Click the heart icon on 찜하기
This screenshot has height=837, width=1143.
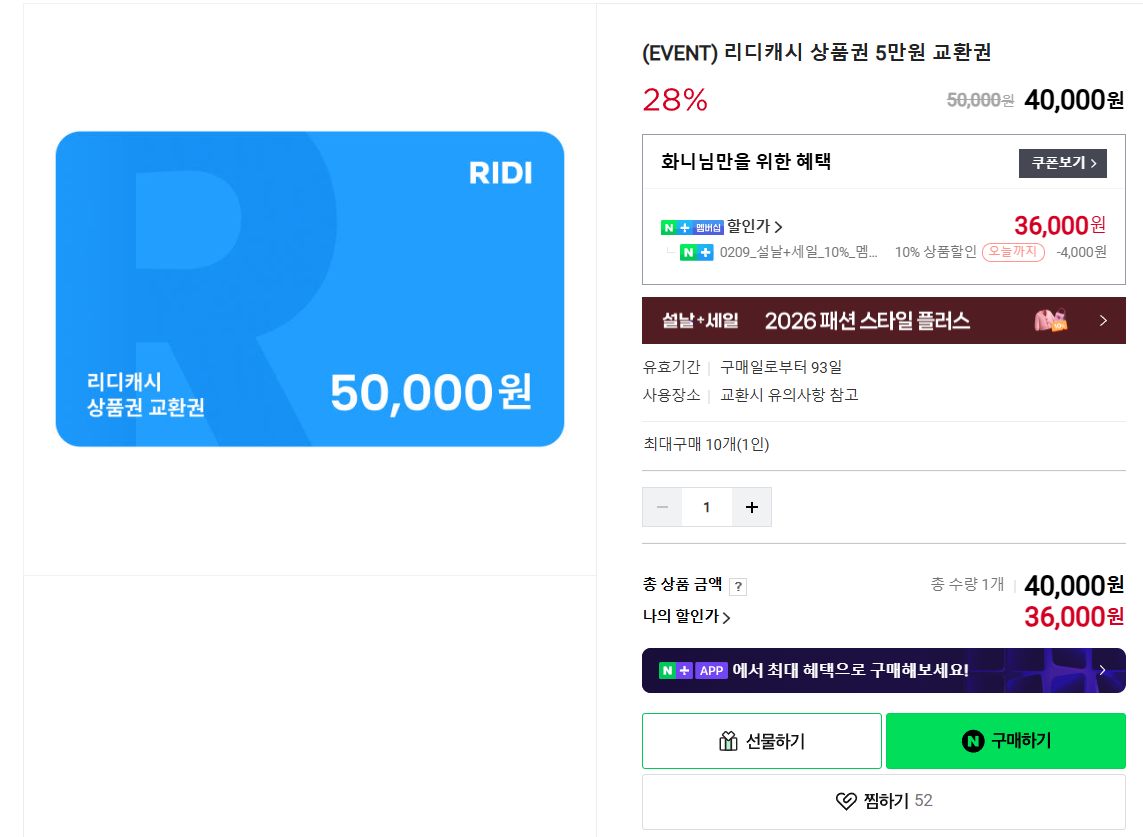[x=846, y=801]
